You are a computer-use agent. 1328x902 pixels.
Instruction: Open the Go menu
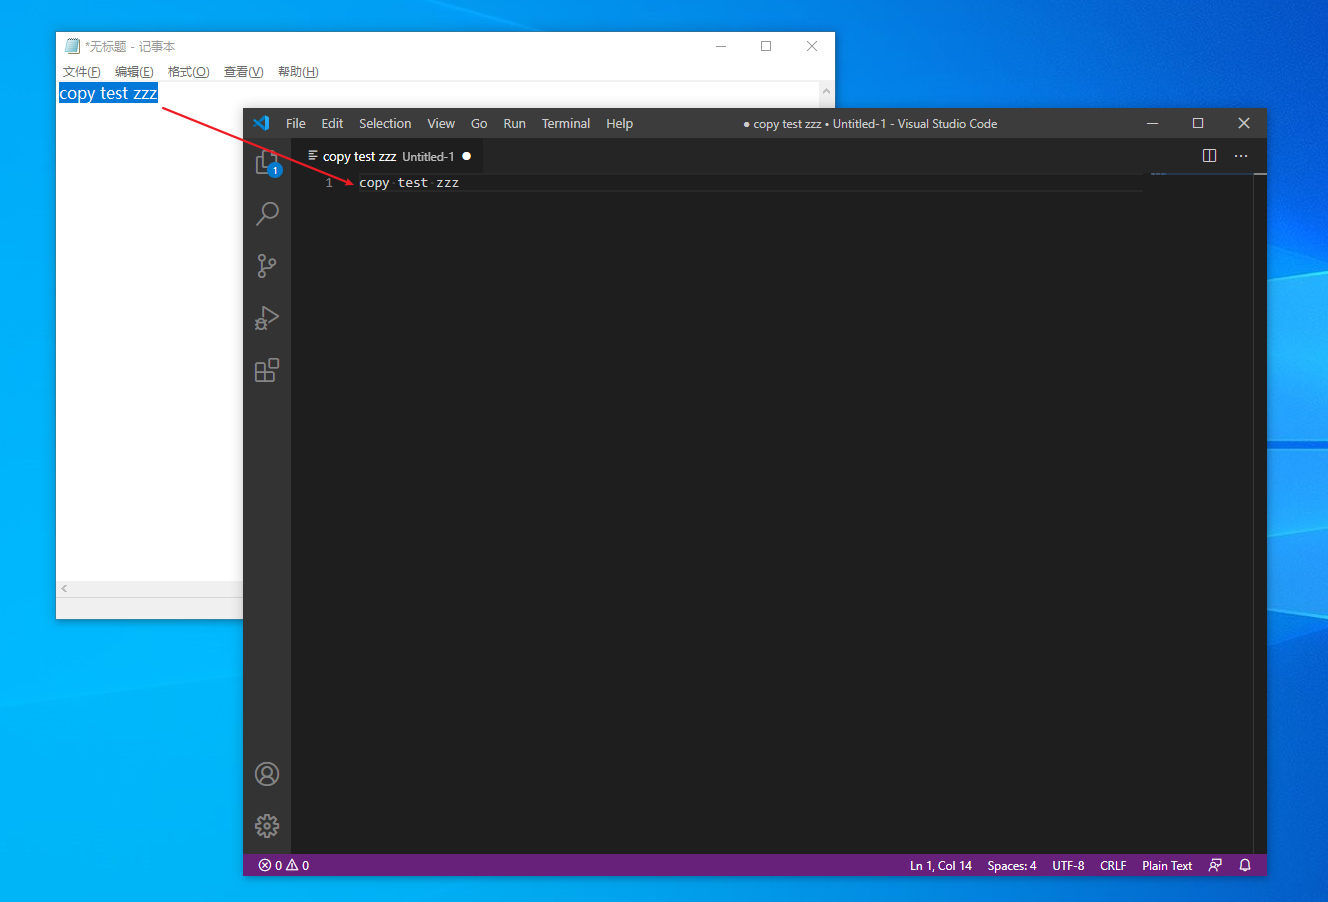pos(479,123)
